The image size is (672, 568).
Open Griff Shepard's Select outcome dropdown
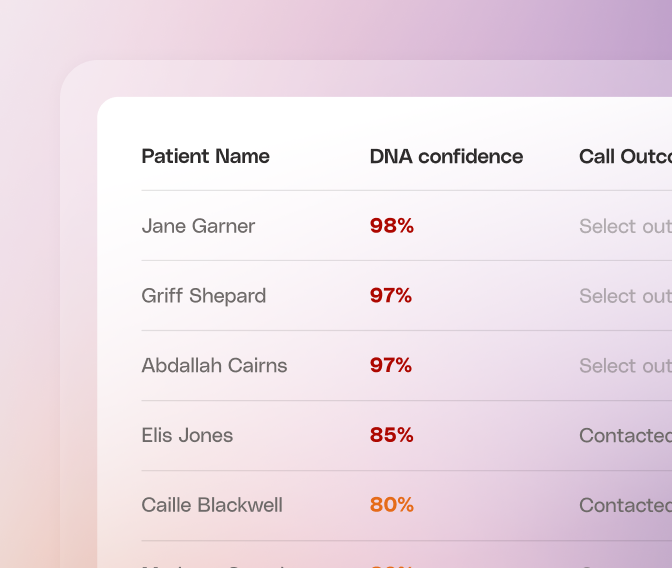click(625, 296)
